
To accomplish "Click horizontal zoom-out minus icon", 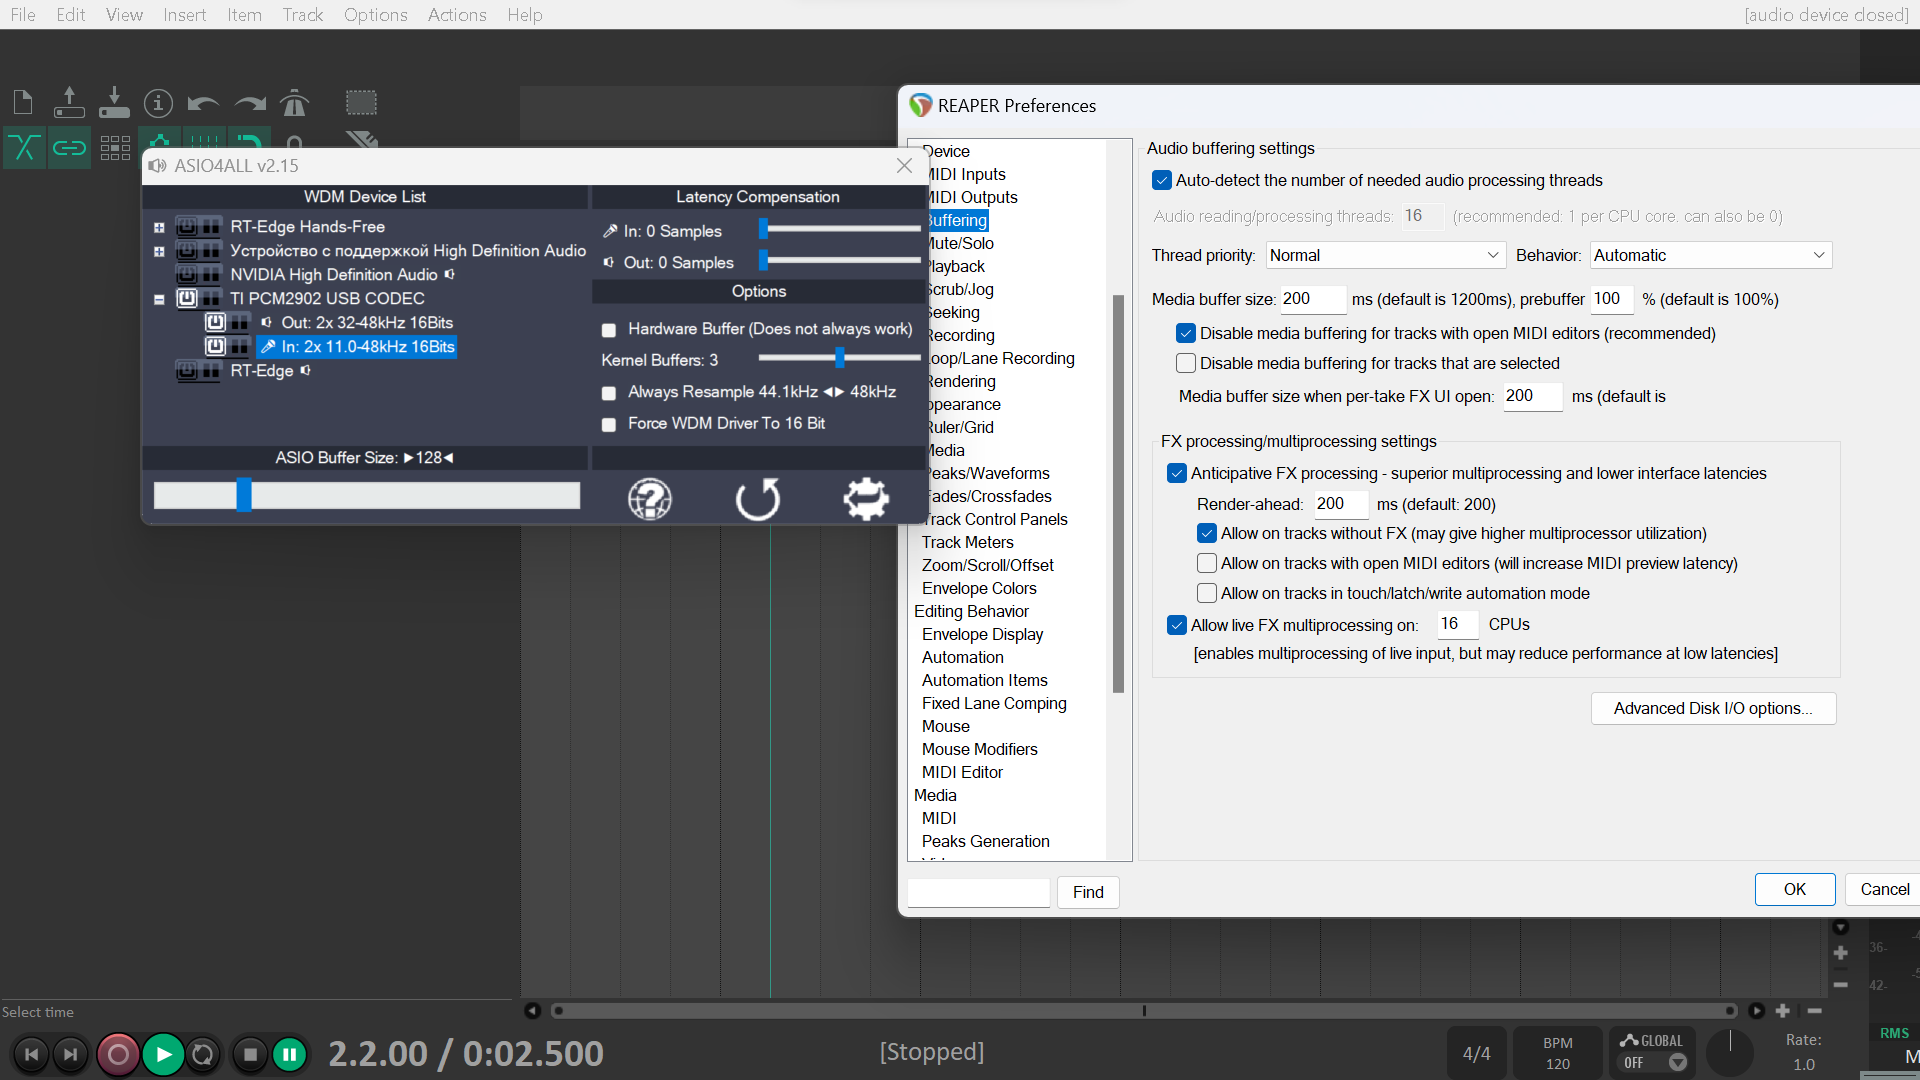I will click(x=1814, y=1011).
